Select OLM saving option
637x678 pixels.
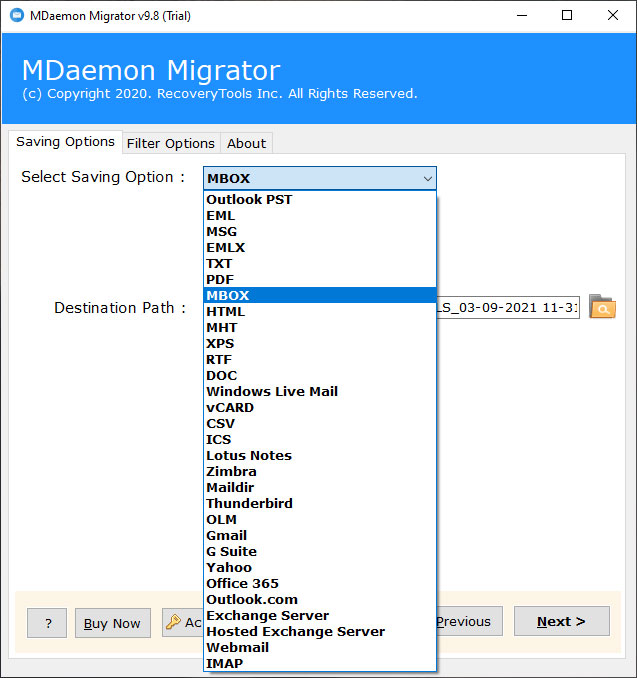point(320,519)
